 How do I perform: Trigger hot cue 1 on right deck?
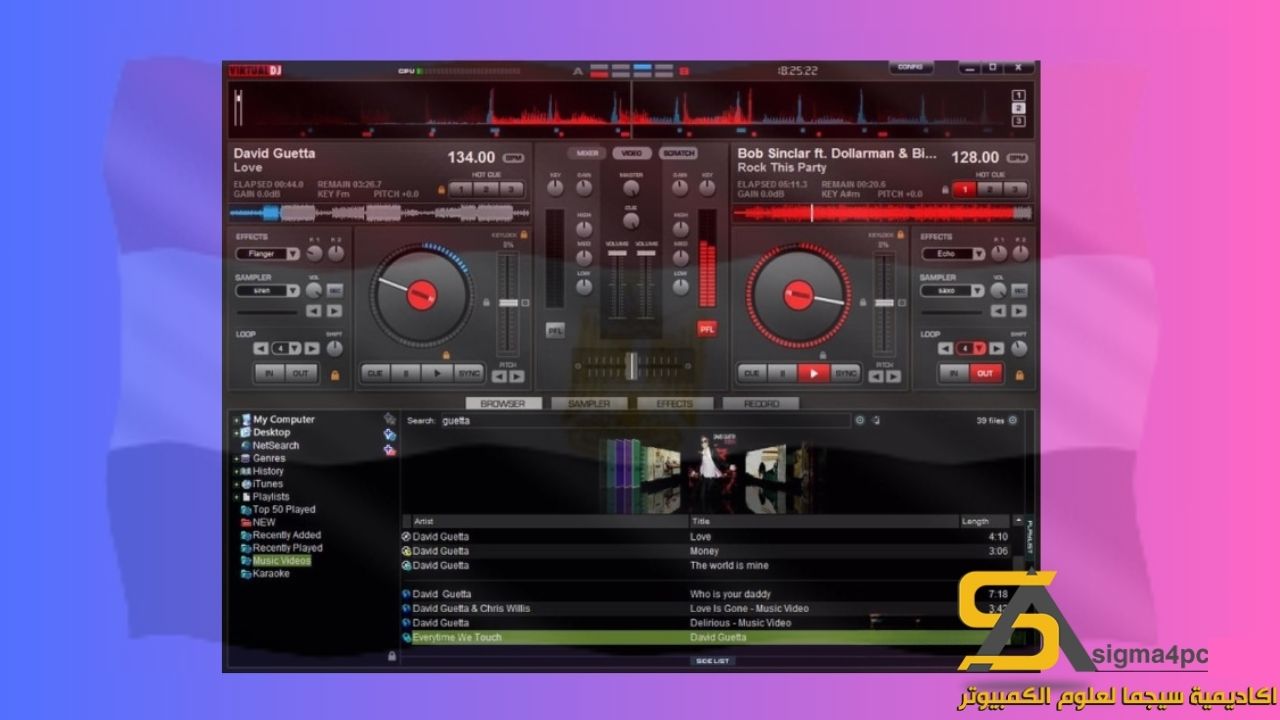965,190
